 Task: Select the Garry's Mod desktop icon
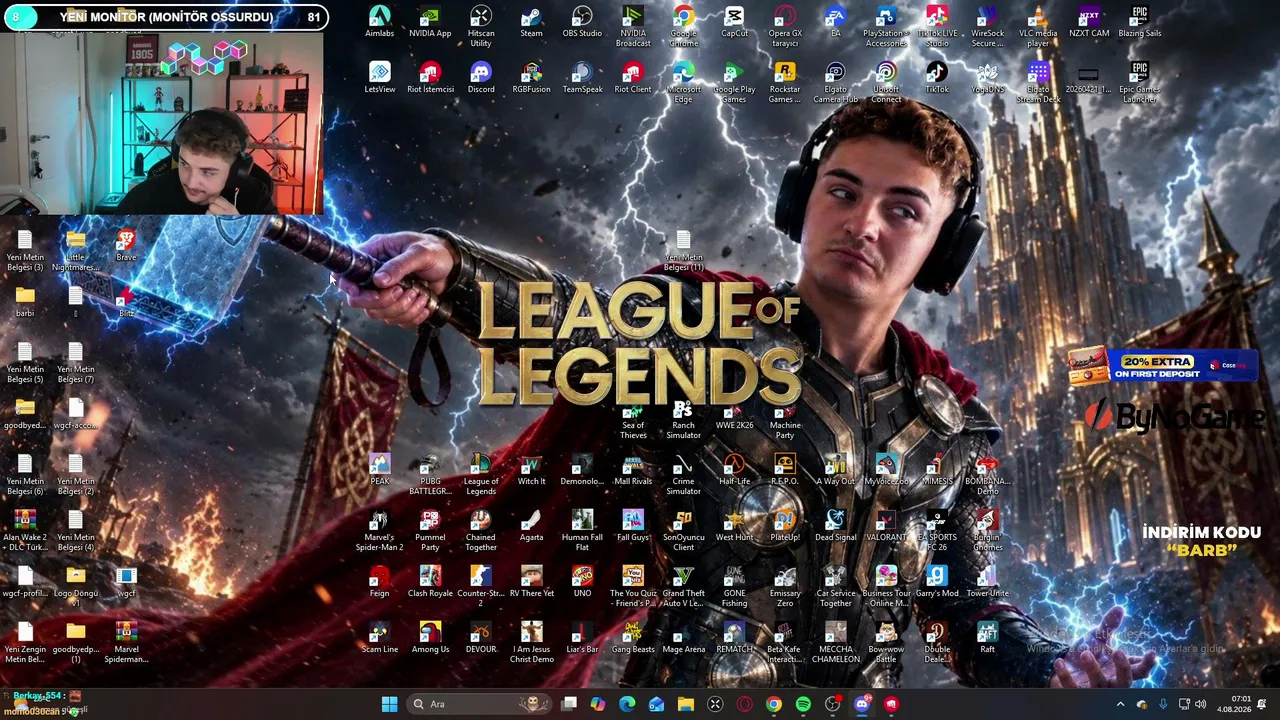[x=937, y=582]
